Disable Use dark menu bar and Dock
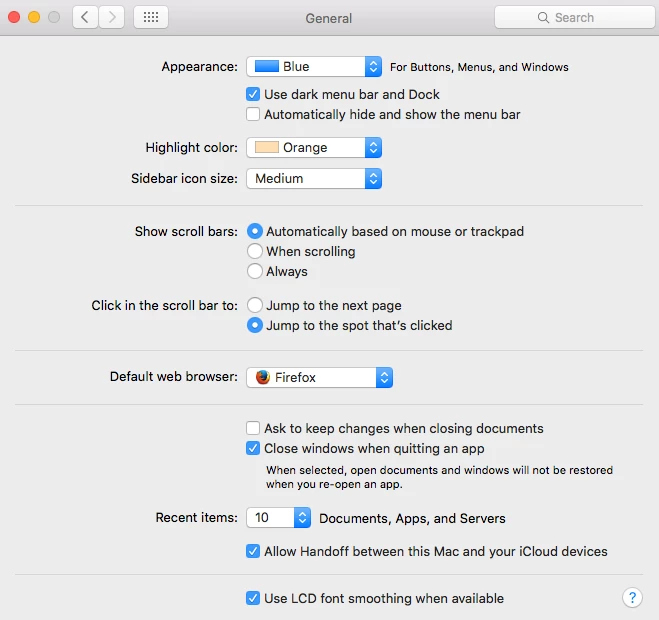The image size is (659, 620). (x=253, y=94)
